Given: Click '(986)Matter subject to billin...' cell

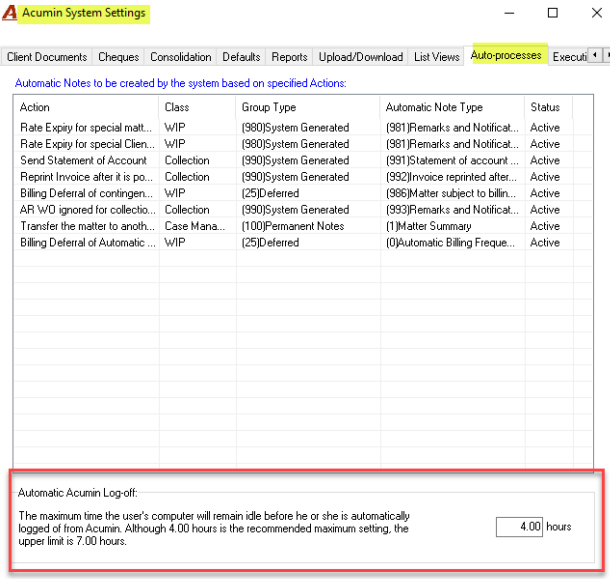Looking at the screenshot, I should (x=450, y=193).
